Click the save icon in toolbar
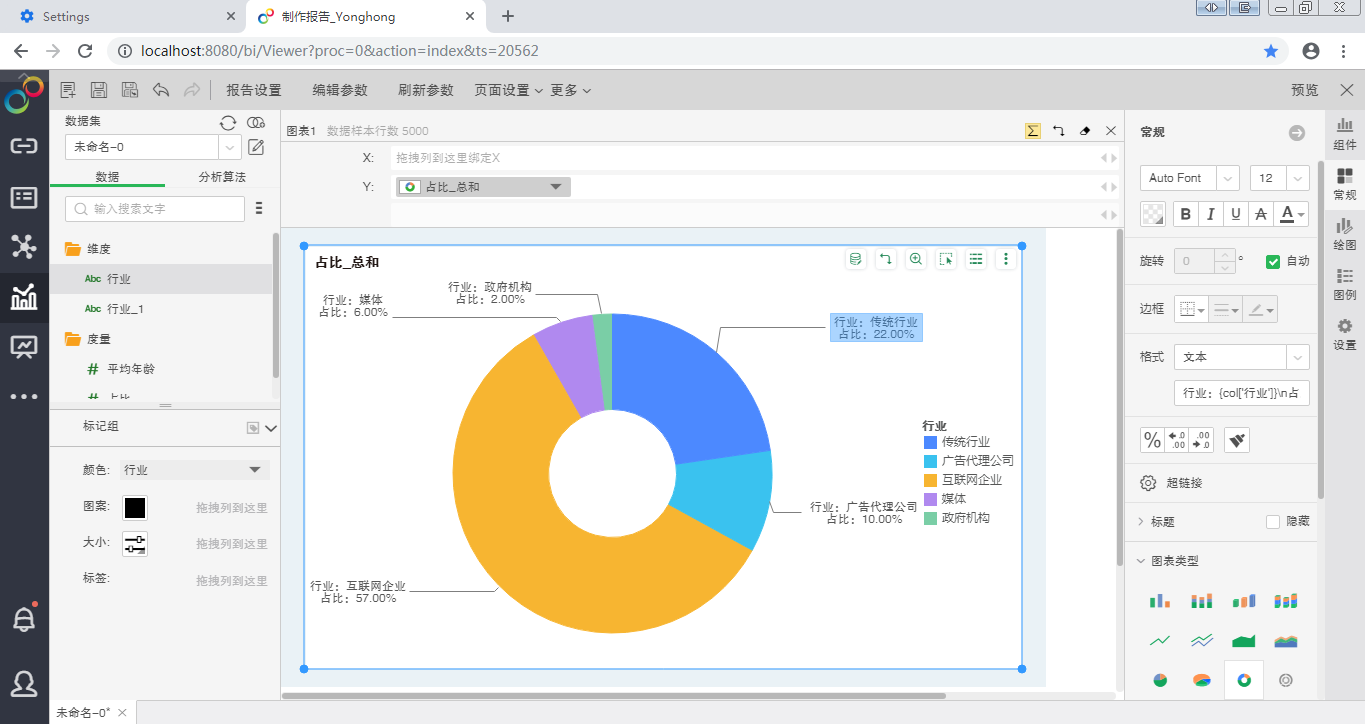This screenshot has height=724, width=1365. point(99,90)
